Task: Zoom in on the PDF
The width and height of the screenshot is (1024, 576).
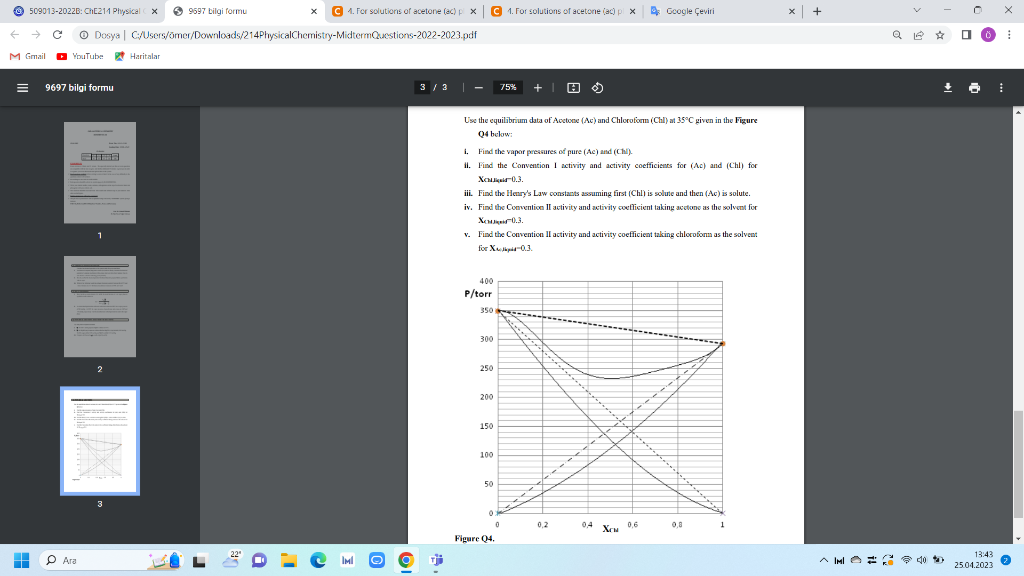Action: (x=537, y=88)
